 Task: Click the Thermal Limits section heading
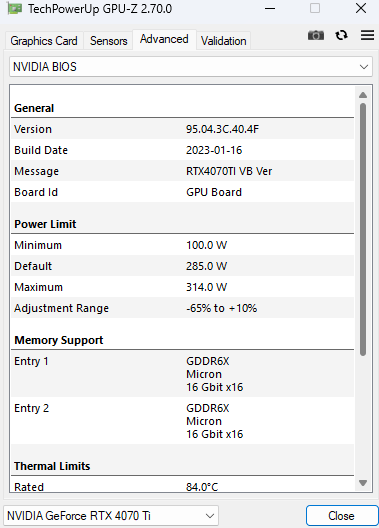click(52, 466)
